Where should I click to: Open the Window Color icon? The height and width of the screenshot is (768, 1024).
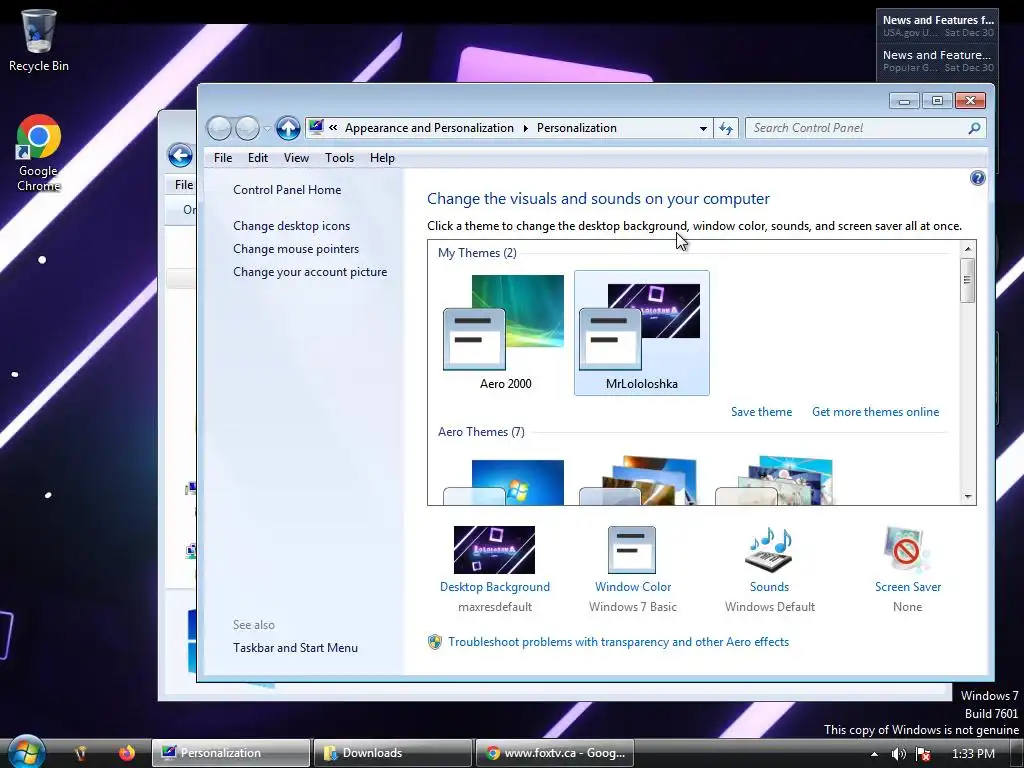point(632,550)
